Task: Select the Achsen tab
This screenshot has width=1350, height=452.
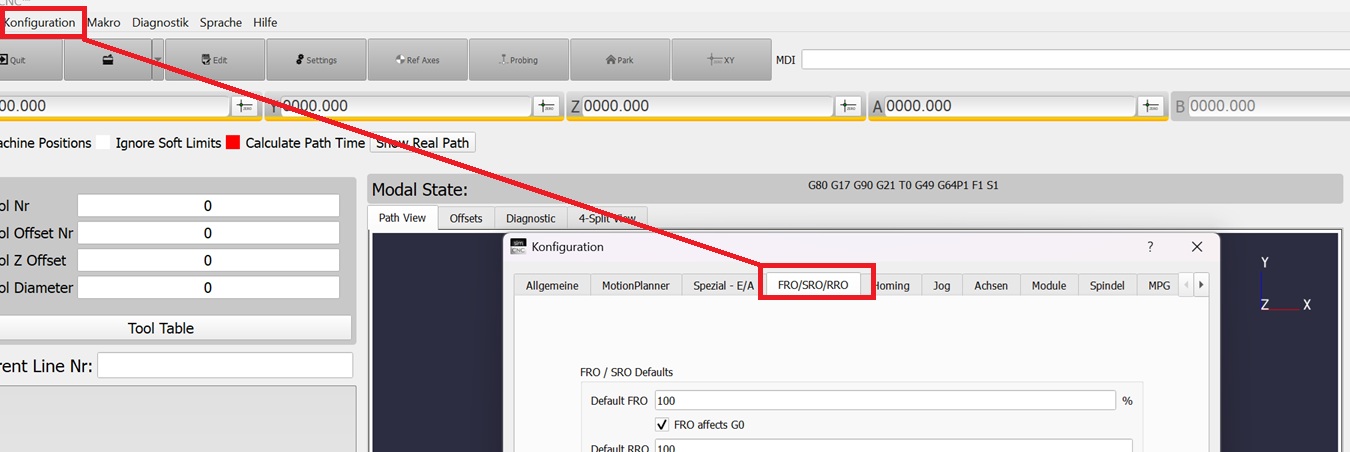Action: pos(991,285)
